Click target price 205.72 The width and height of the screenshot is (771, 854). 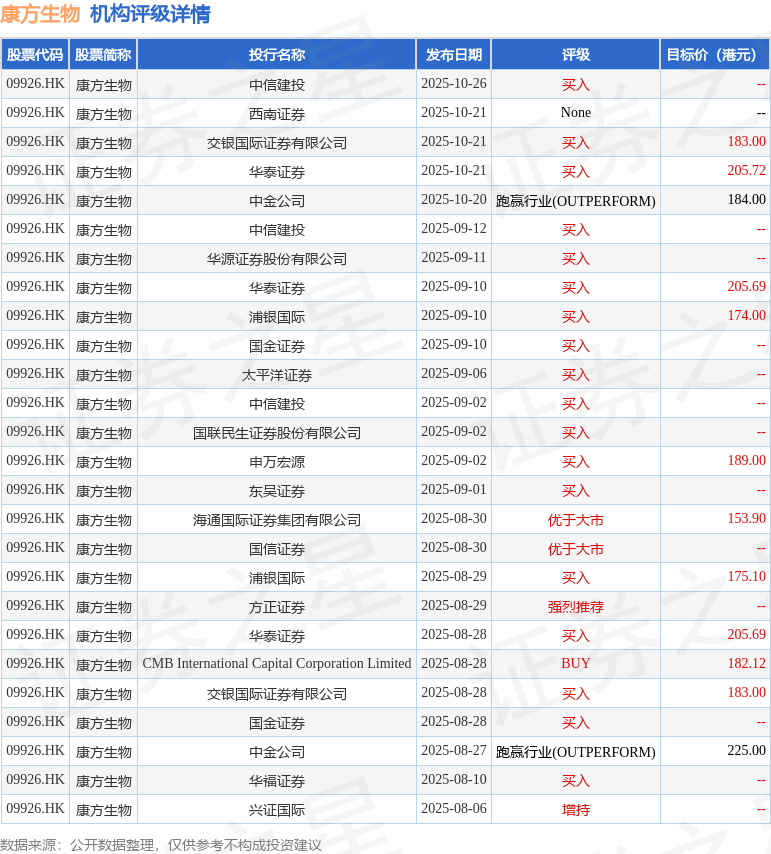point(746,170)
